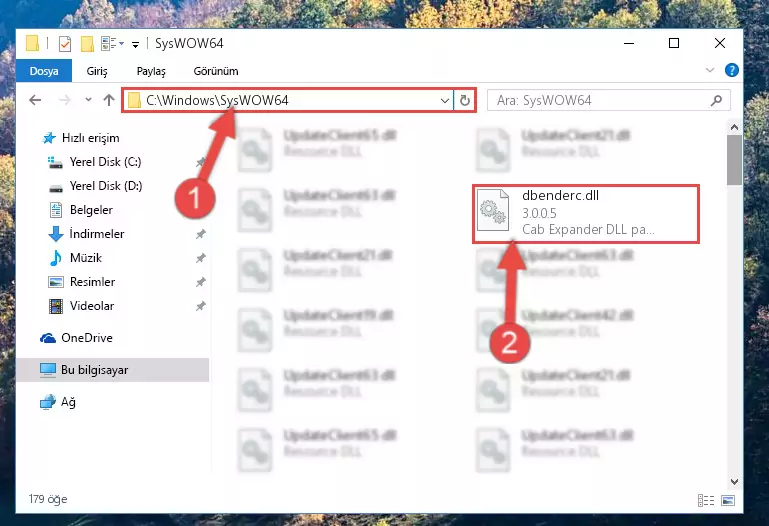
Task: Switch to details view in status bar
Action: [706, 501]
